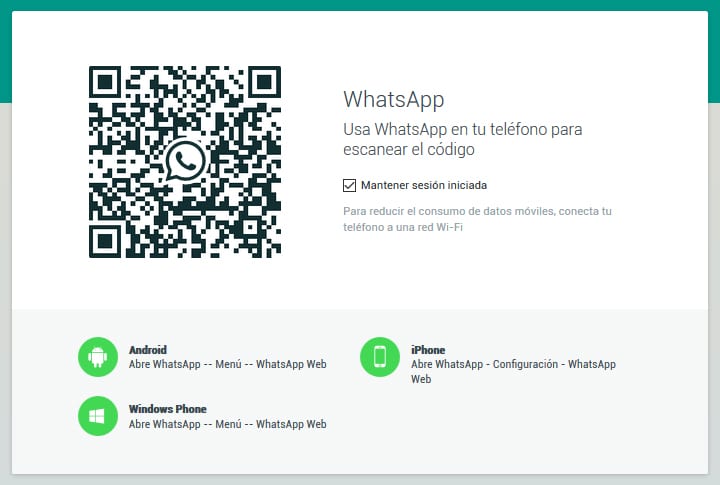Click the iPhone heading
The image size is (720, 485).
pyautogui.click(x=428, y=350)
